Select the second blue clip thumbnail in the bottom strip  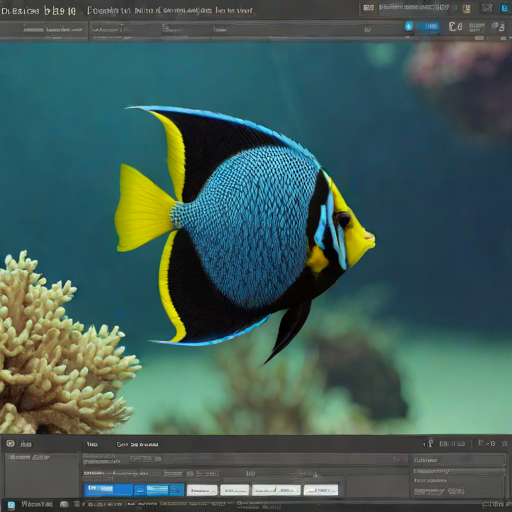click(159, 490)
